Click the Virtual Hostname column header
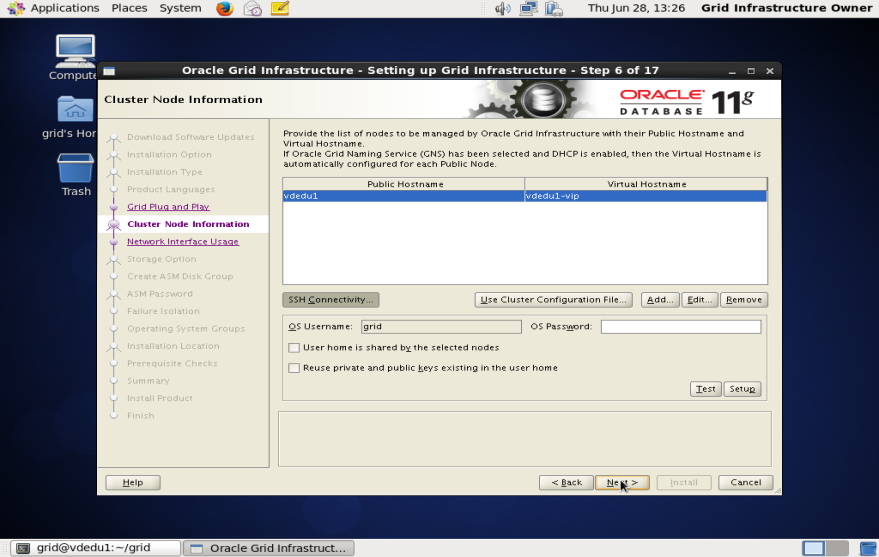The image size is (879, 557). coord(646,184)
